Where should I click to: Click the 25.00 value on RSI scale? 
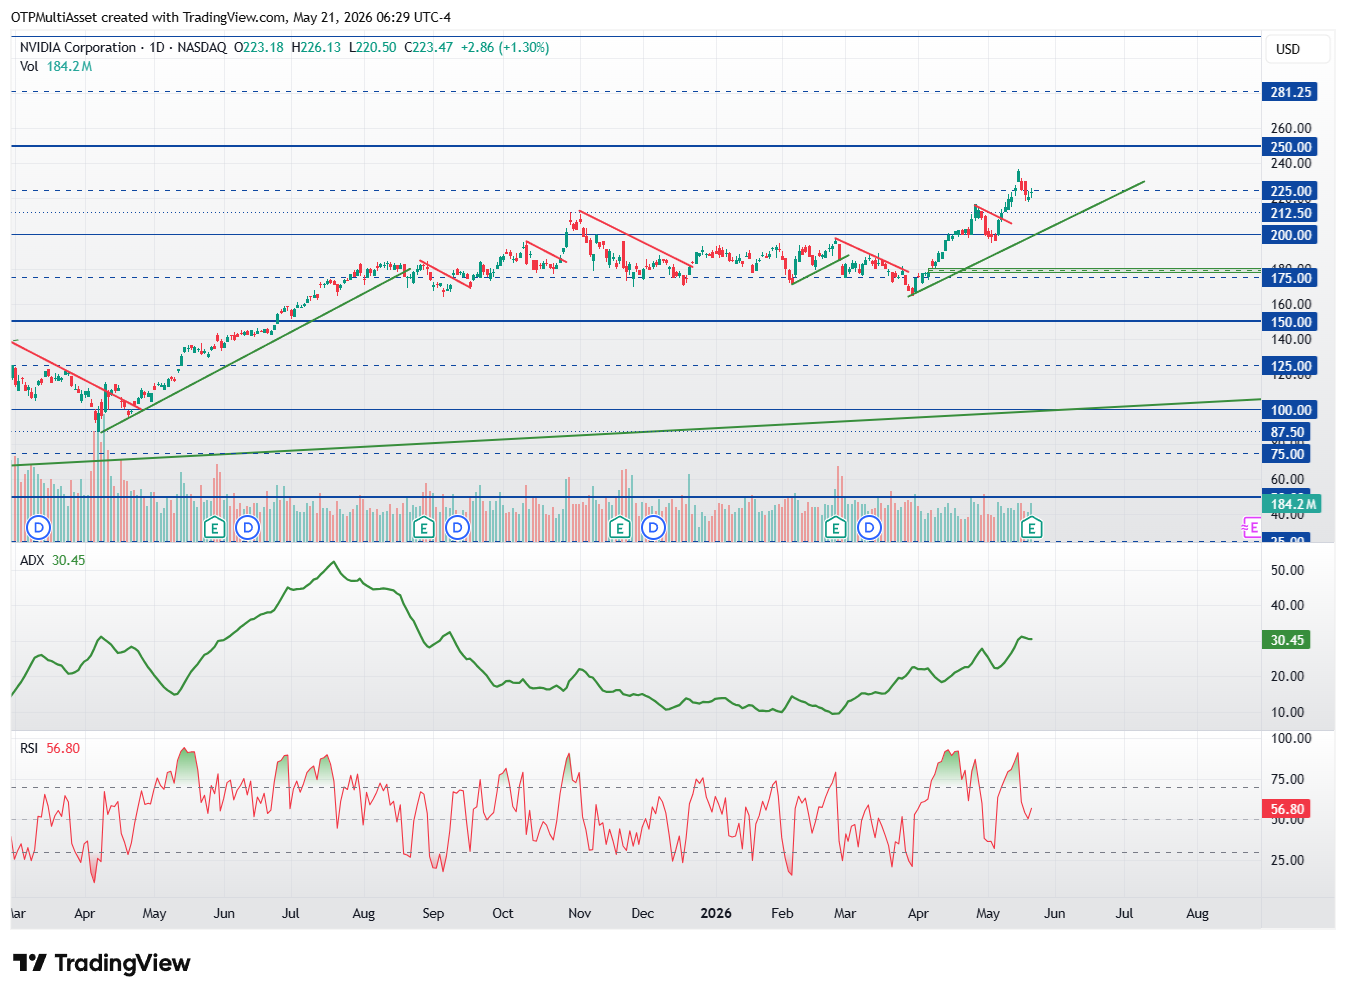(x=1287, y=860)
